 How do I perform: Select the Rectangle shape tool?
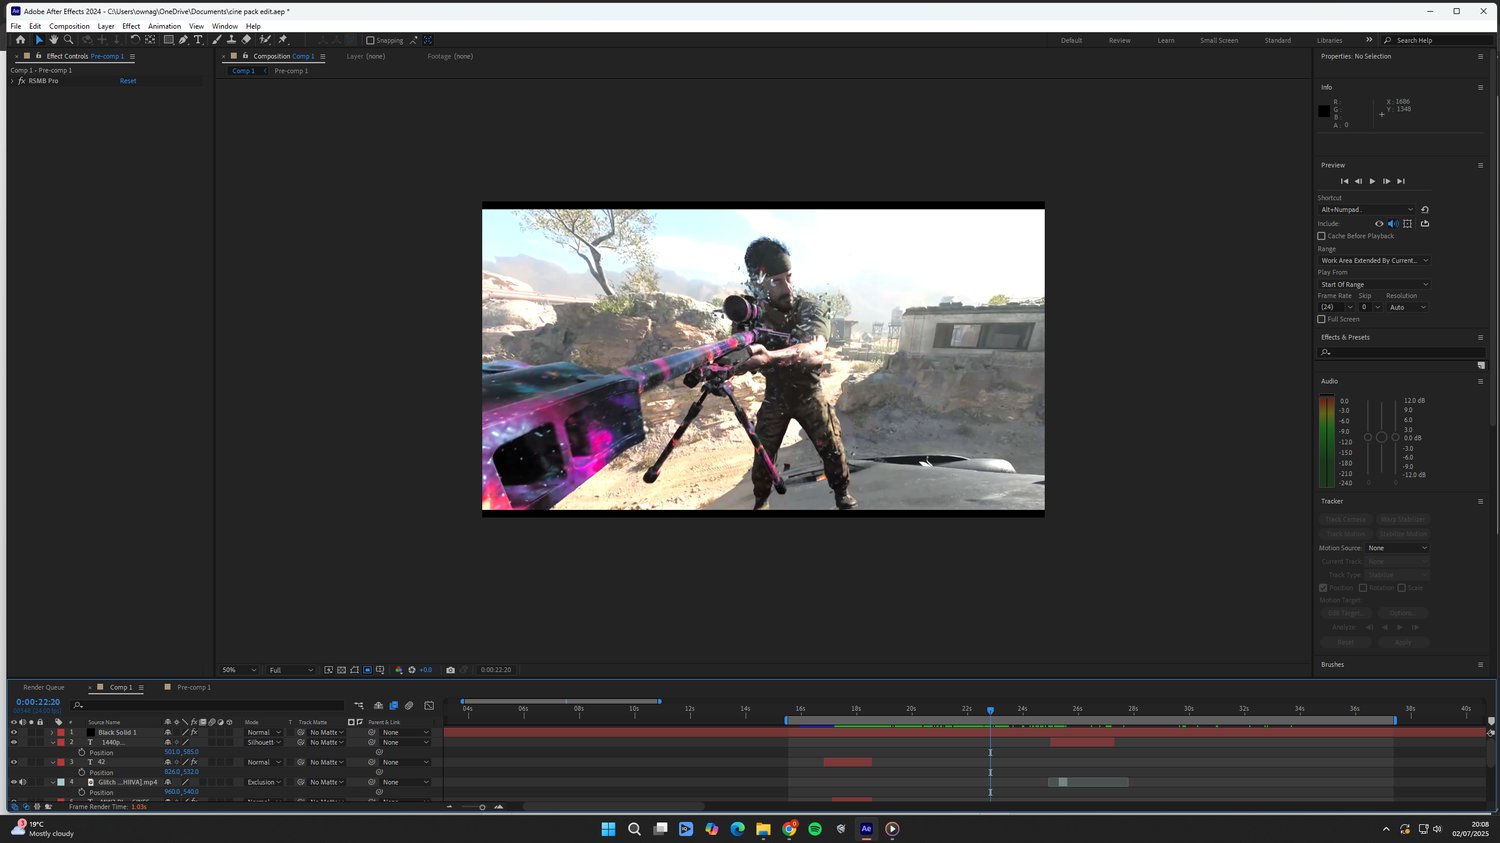click(x=168, y=40)
